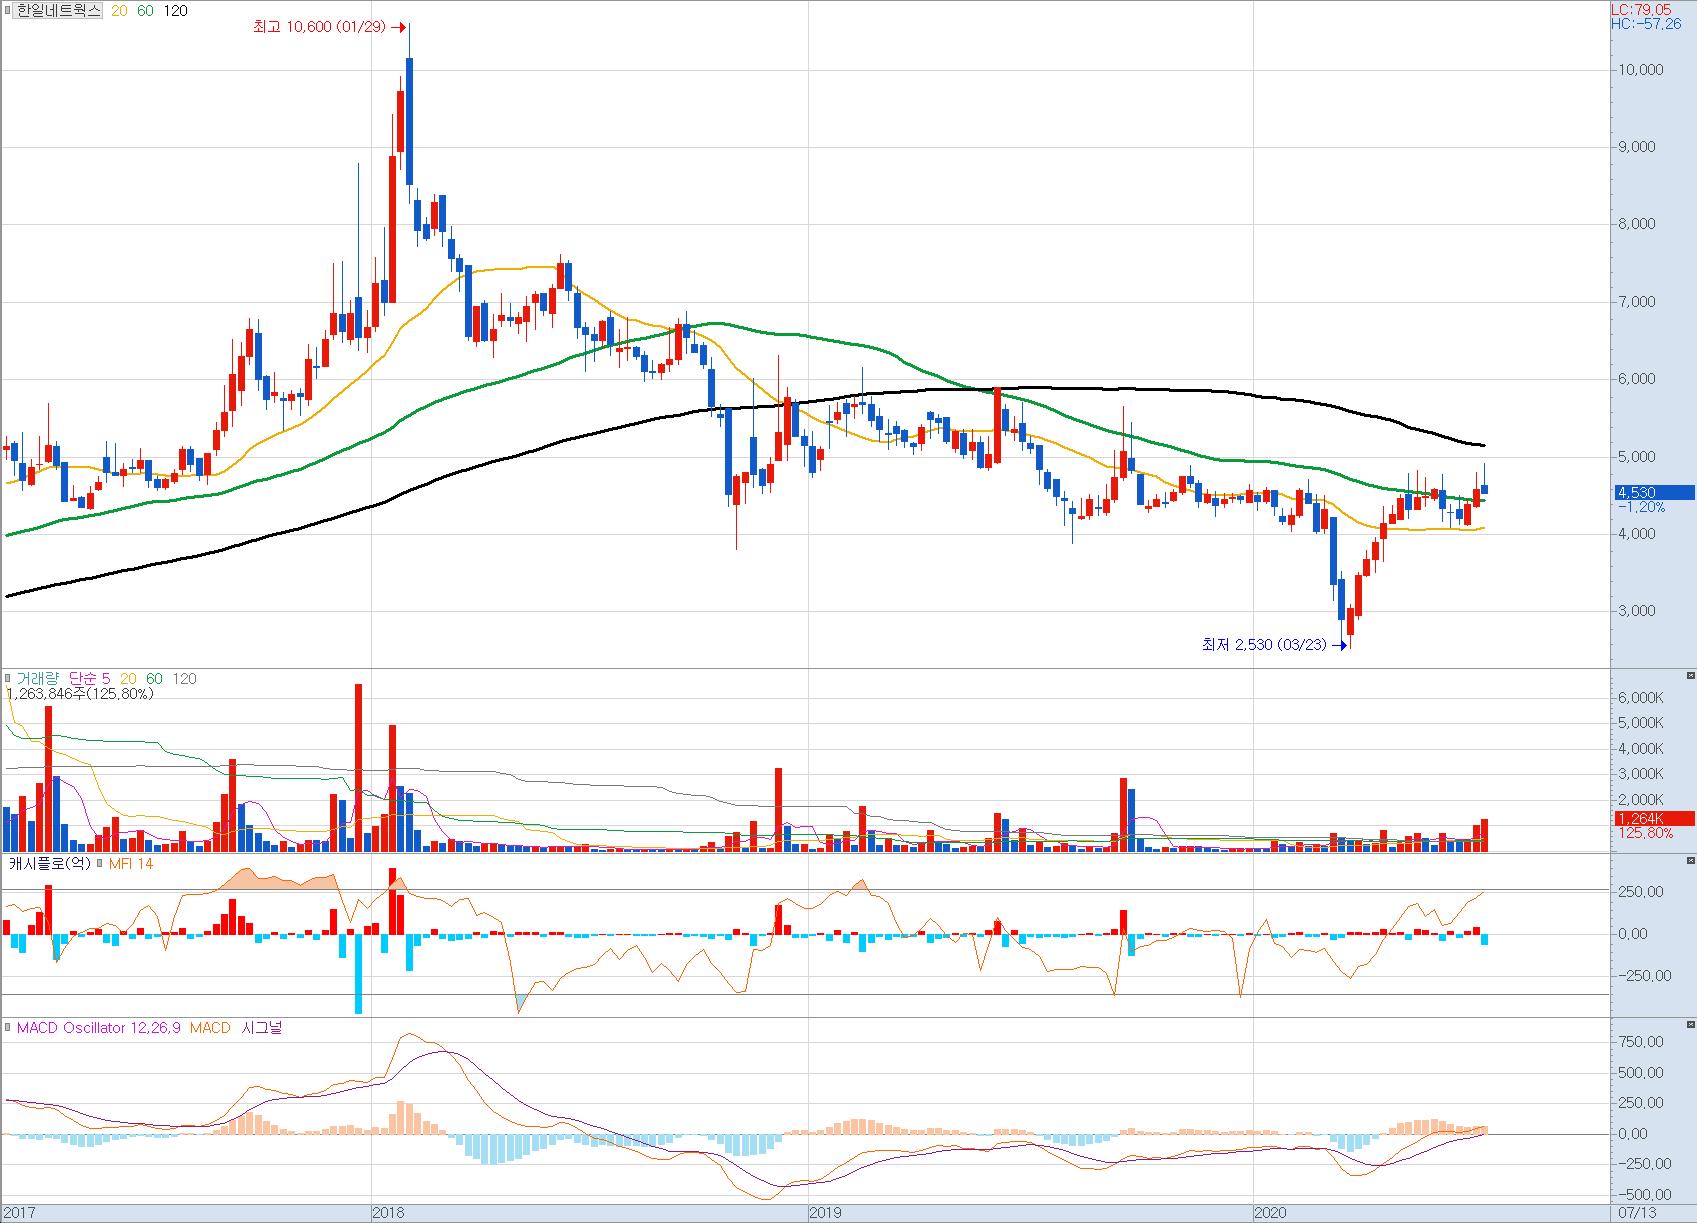Click the 2019 year marker on time axis
The height and width of the screenshot is (1223, 1697).
point(825,1213)
